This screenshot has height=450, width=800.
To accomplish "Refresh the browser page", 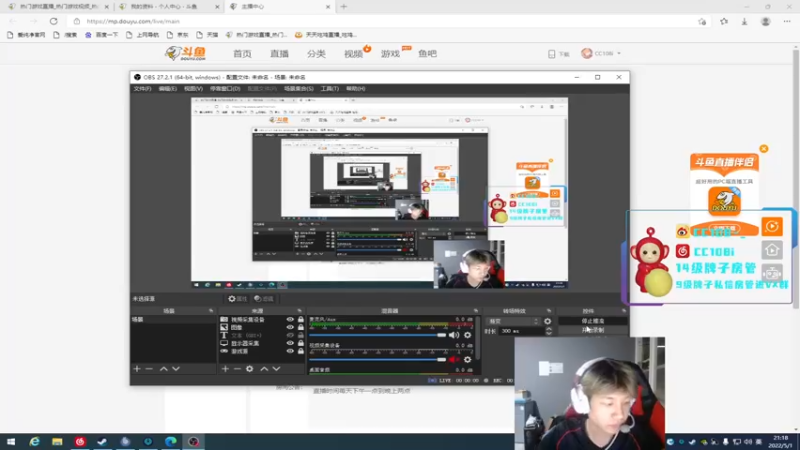I will click(x=54, y=21).
